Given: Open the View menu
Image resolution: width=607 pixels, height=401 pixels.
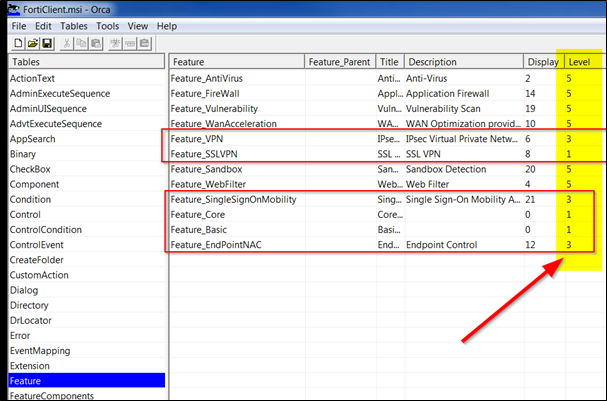Looking at the screenshot, I should (137, 26).
